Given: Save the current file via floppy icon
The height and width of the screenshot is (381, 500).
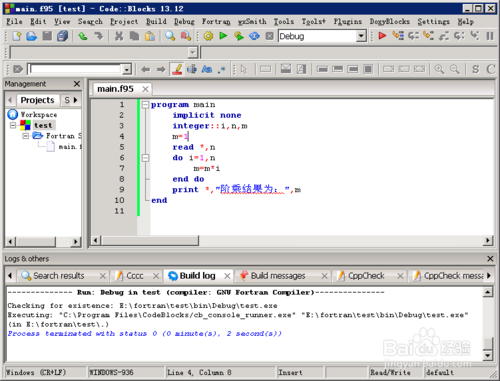Looking at the screenshot, I should (47, 36).
